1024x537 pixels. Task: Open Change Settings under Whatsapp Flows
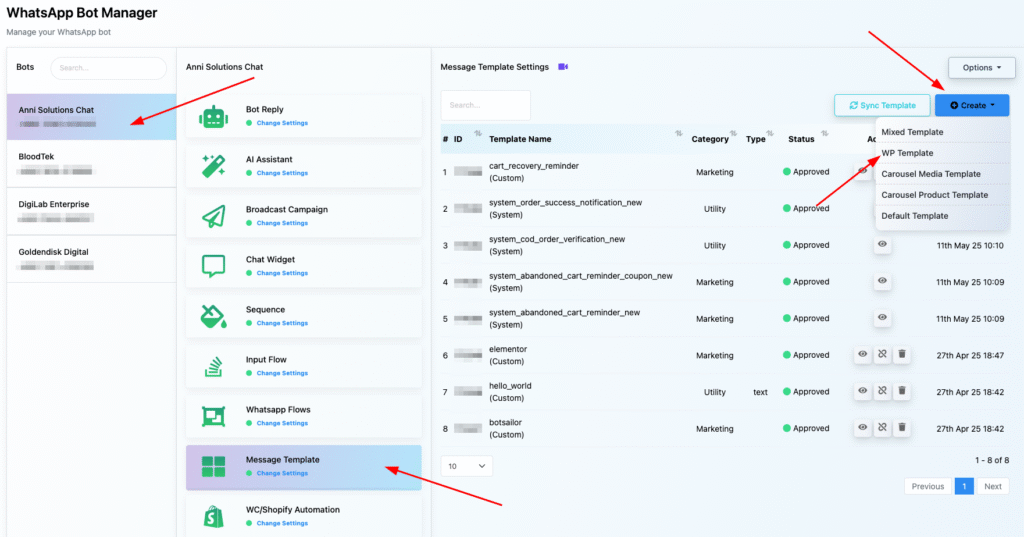tap(282, 423)
